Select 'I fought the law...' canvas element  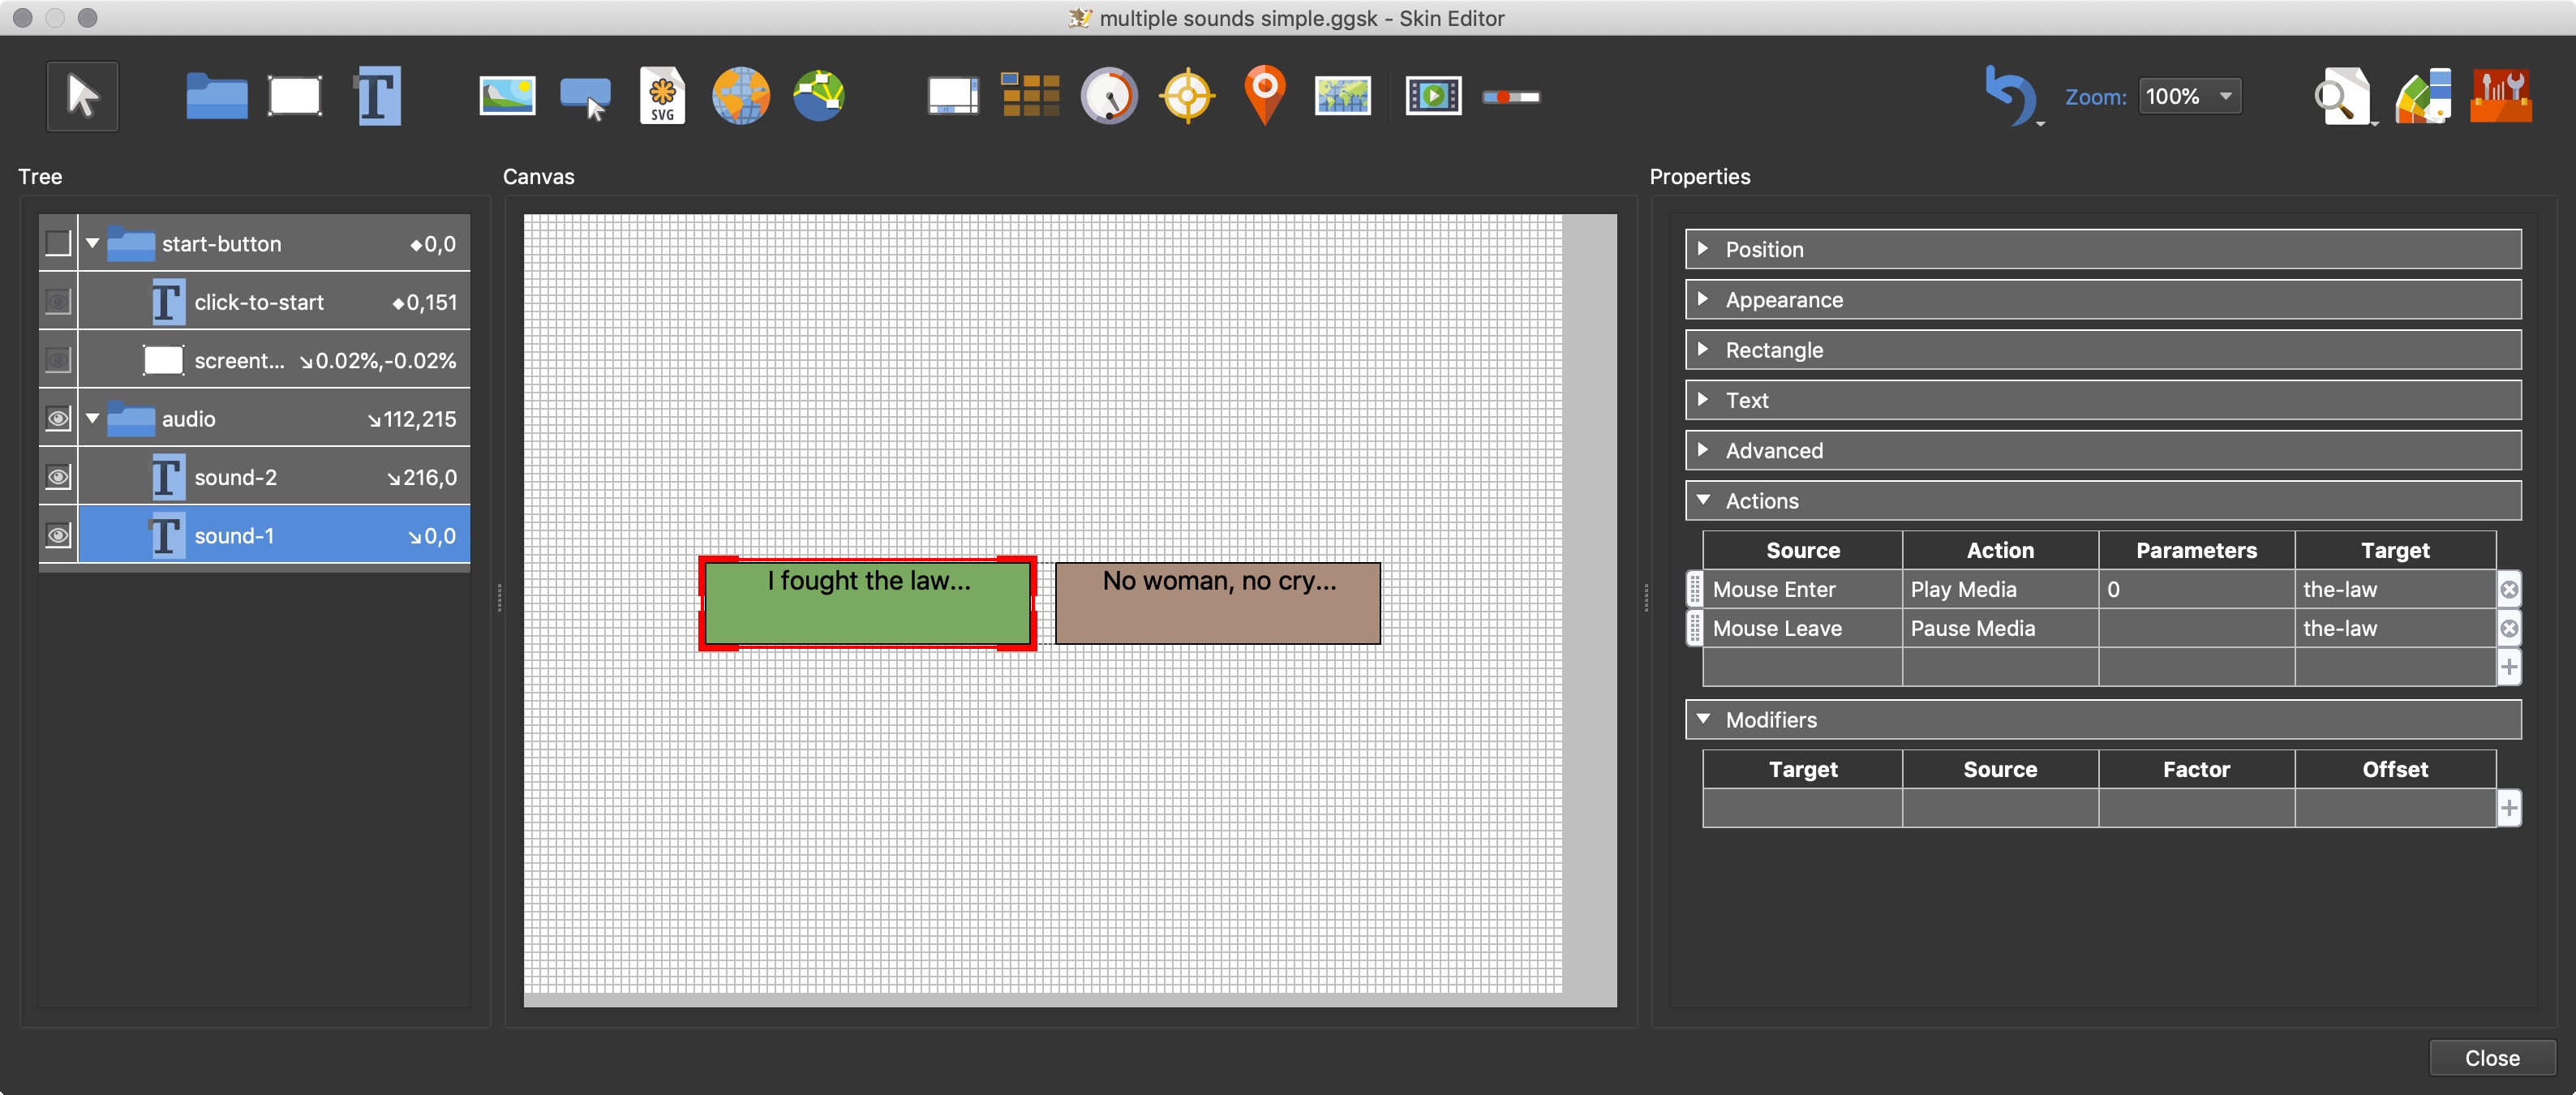tap(865, 600)
